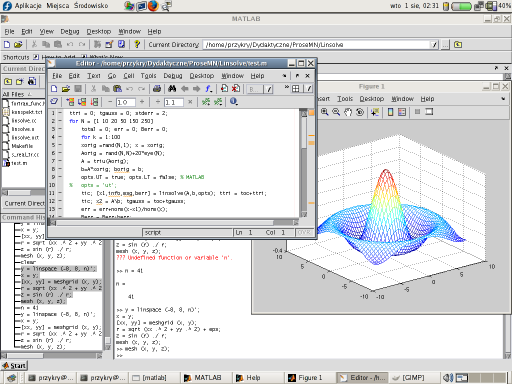Click the Profiler icon in MATLAB toolbar
This screenshot has width=512, height=384.
tap(121, 44)
